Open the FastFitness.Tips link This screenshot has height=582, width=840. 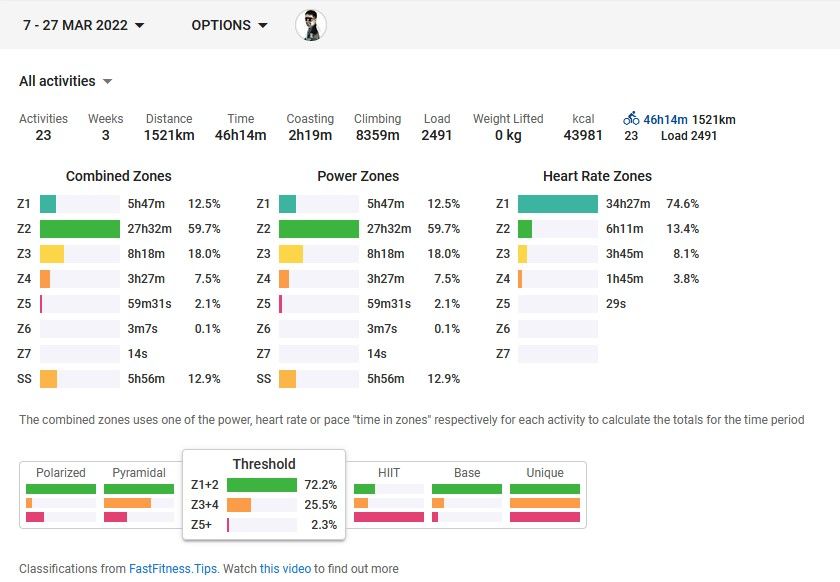[174, 569]
